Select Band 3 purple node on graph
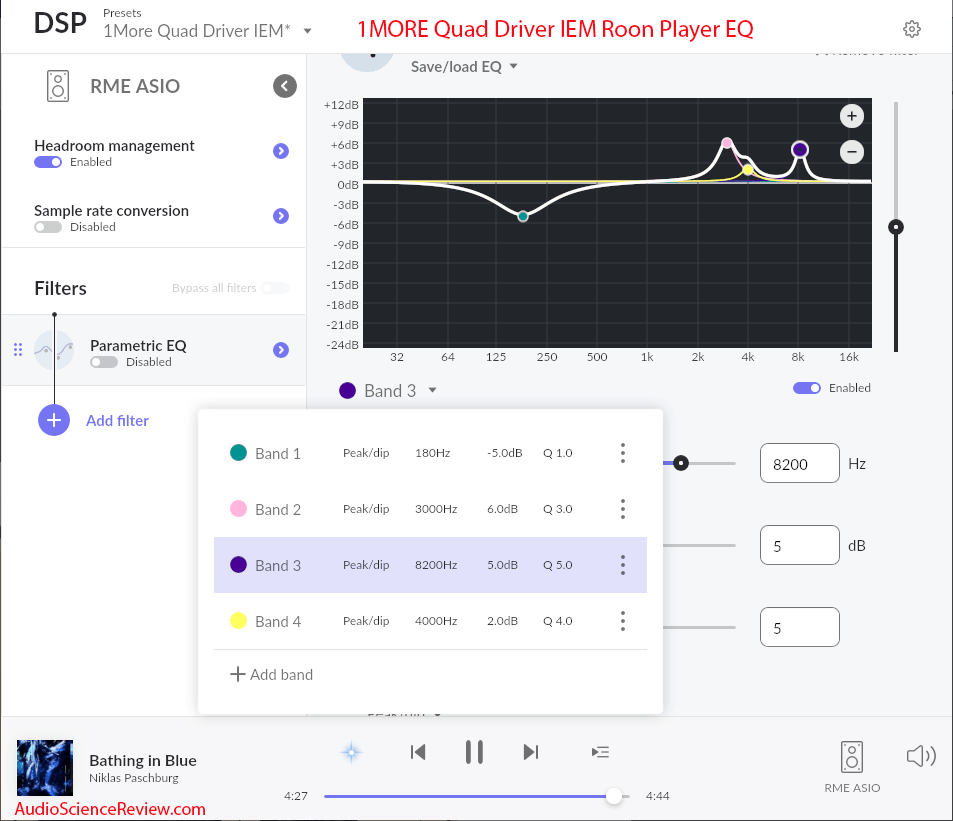This screenshot has width=953, height=821. click(x=800, y=149)
